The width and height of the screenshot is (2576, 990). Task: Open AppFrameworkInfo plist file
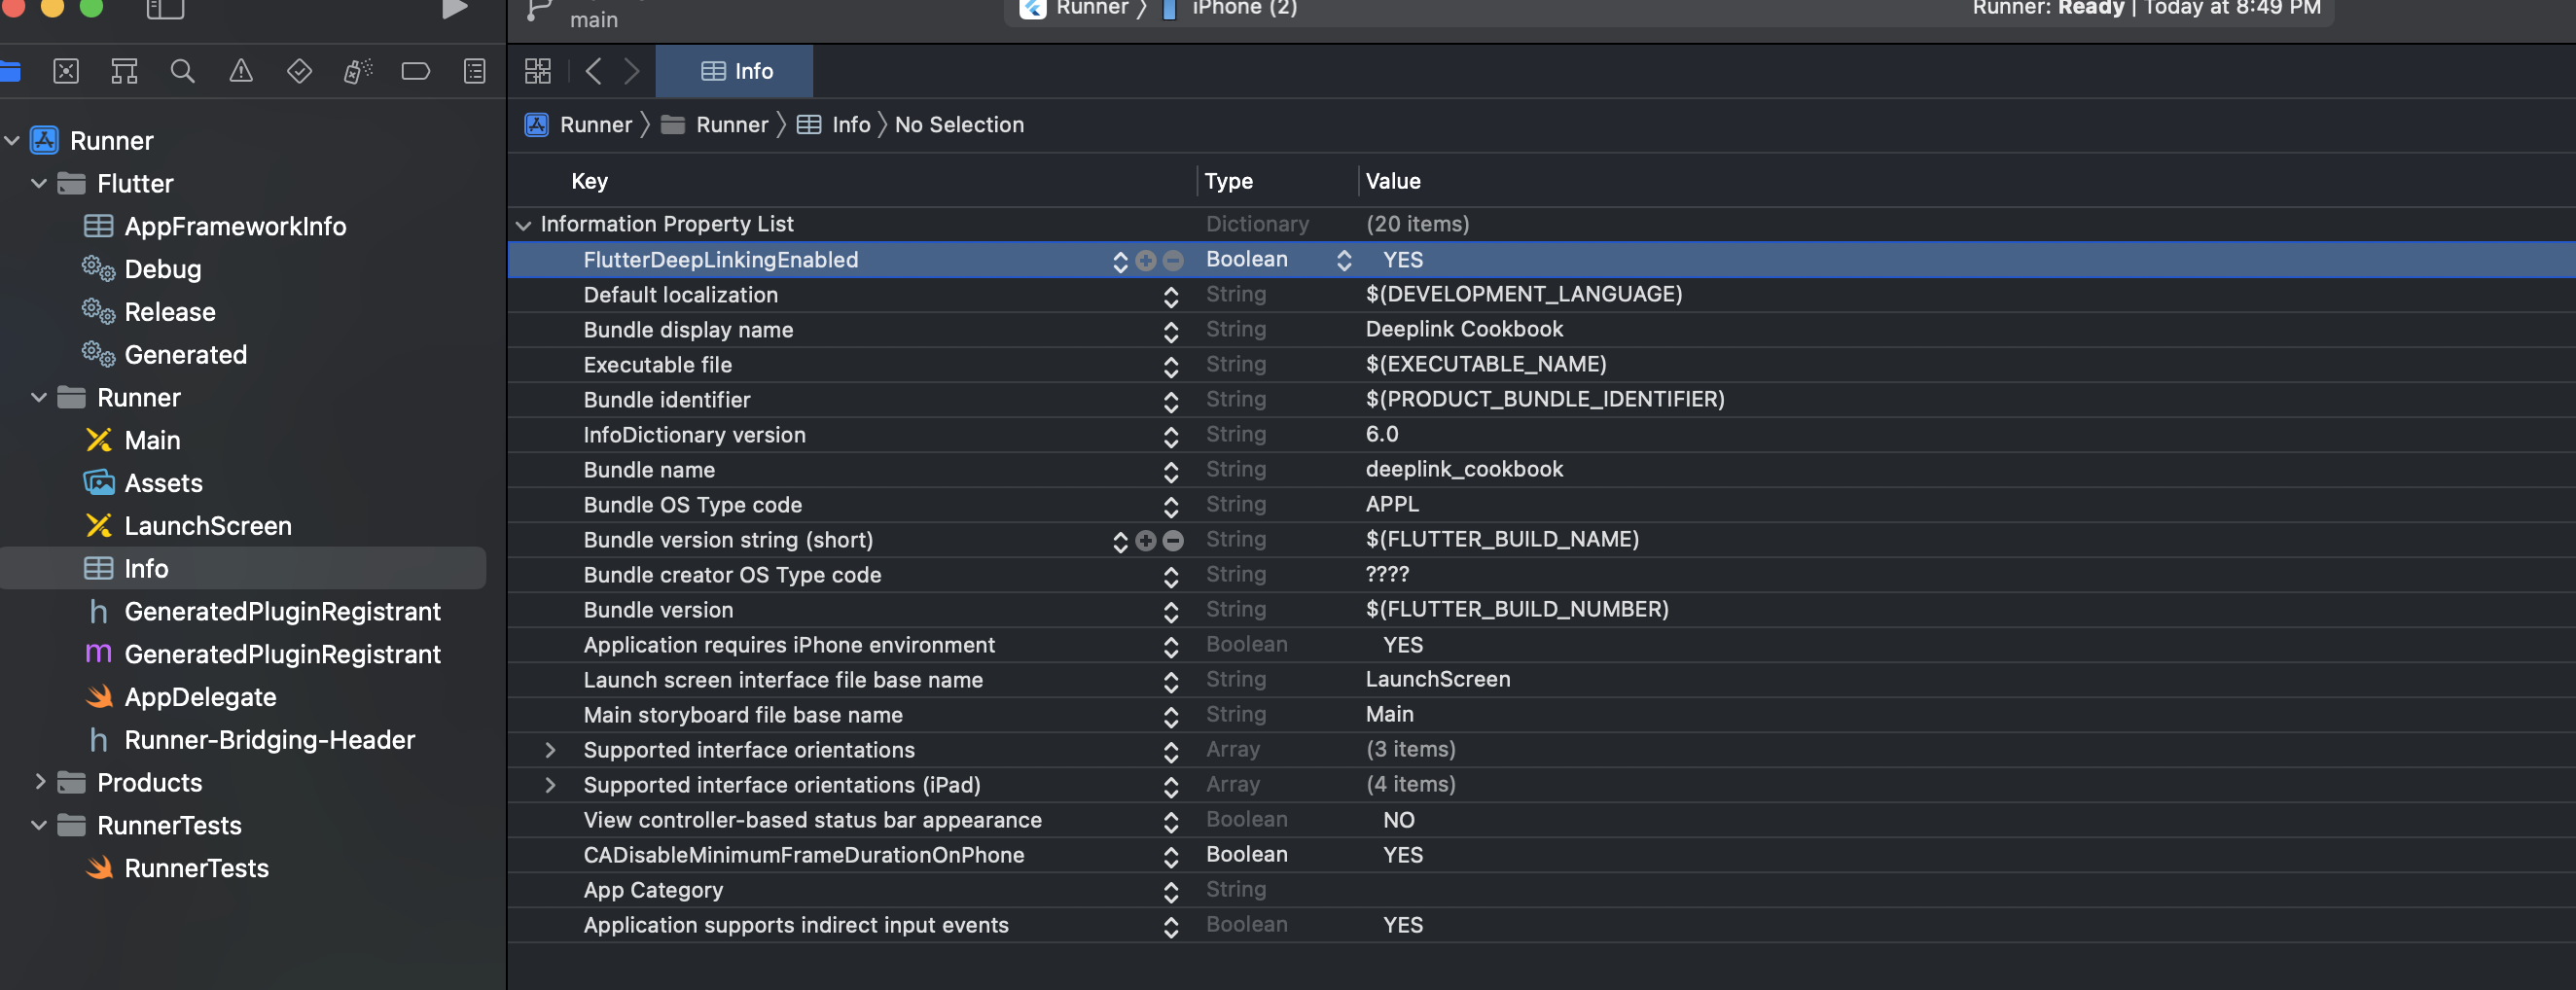pos(215,227)
